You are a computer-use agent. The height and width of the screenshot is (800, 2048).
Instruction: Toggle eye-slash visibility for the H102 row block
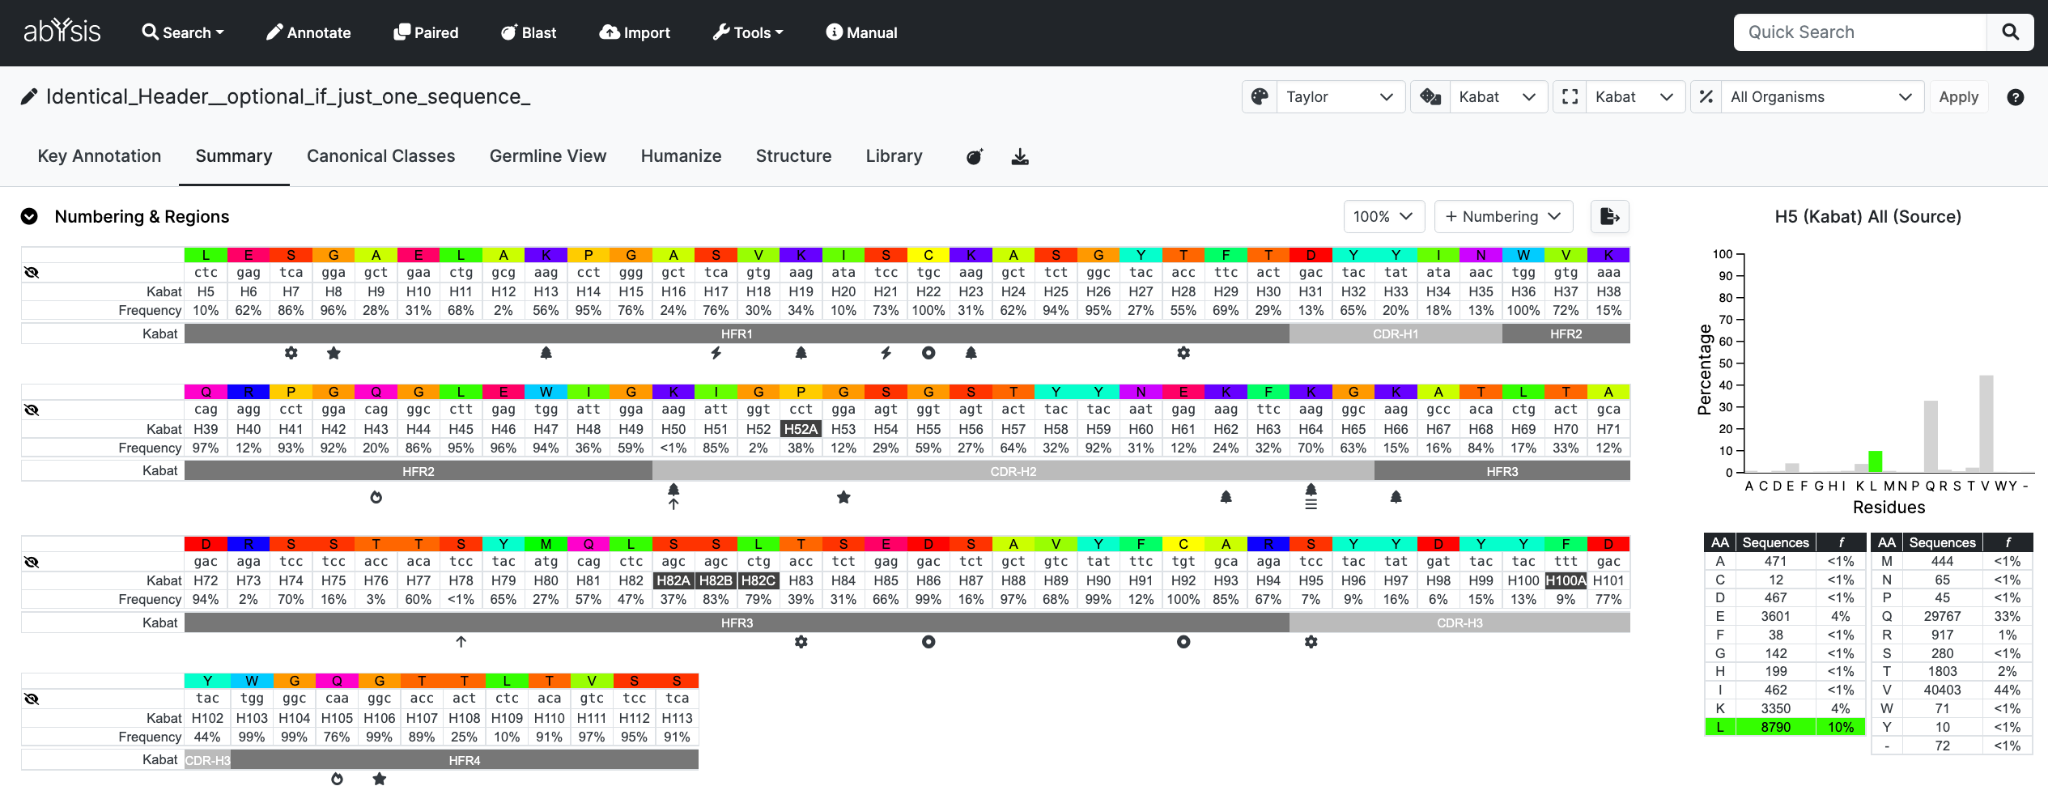tap(31, 698)
